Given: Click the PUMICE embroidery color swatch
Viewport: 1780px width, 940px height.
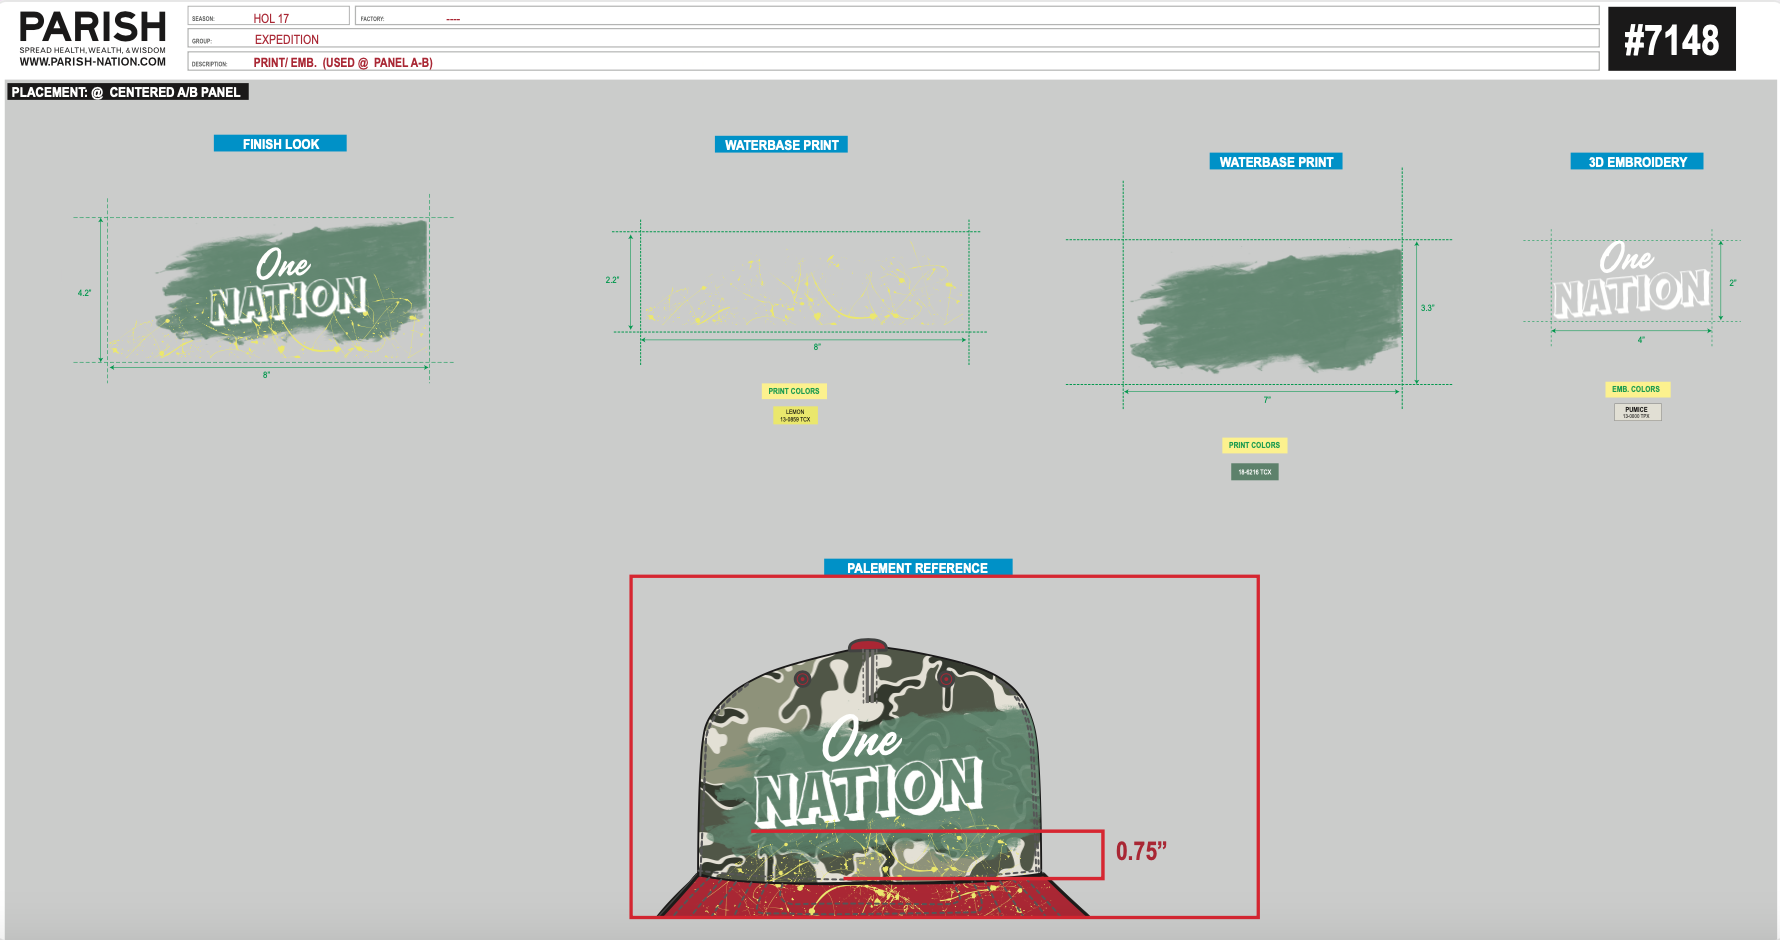Looking at the screenshot, I should point(1637,410).
